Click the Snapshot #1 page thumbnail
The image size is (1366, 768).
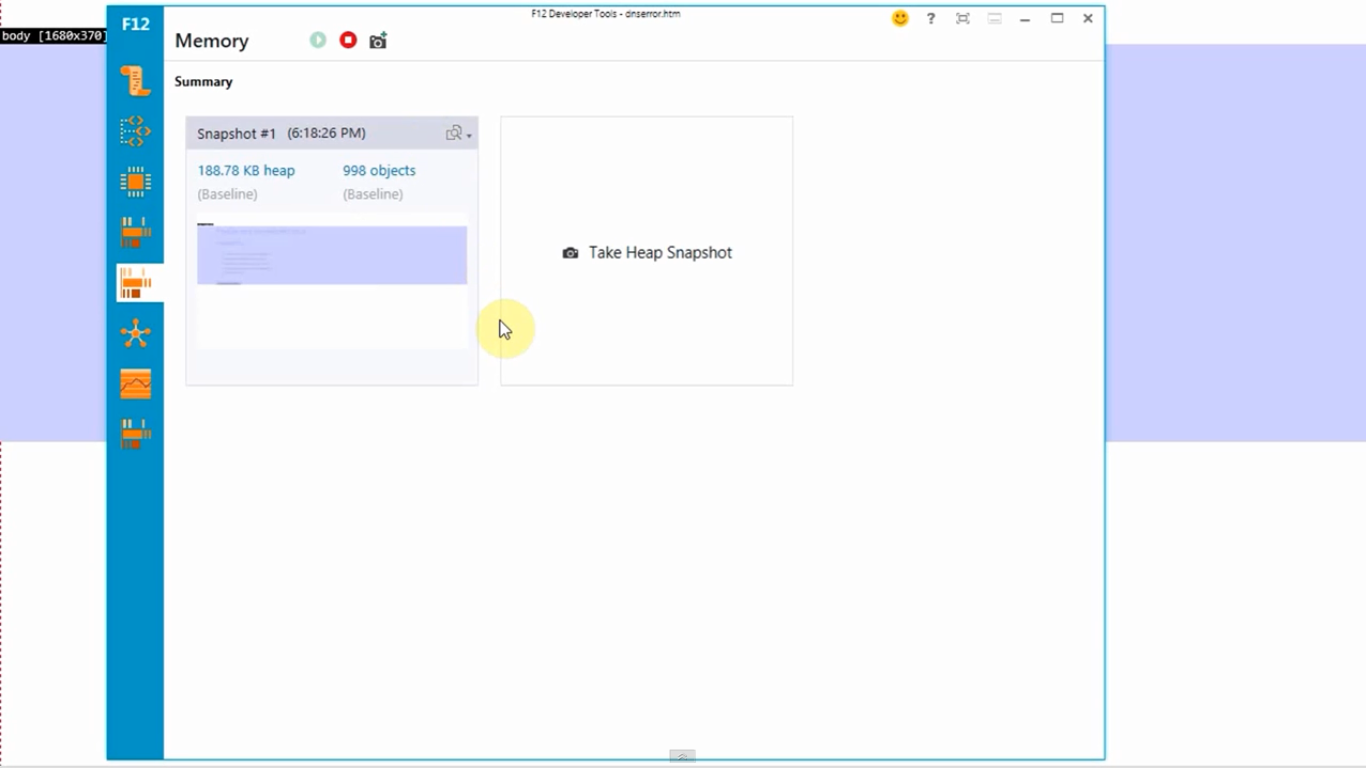pos(332,280)
